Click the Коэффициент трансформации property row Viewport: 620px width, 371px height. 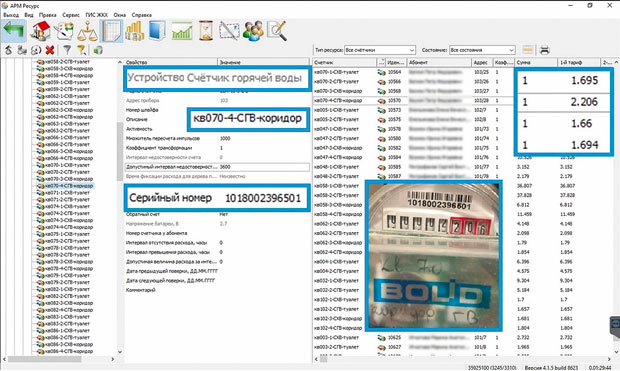pos(217,148)
